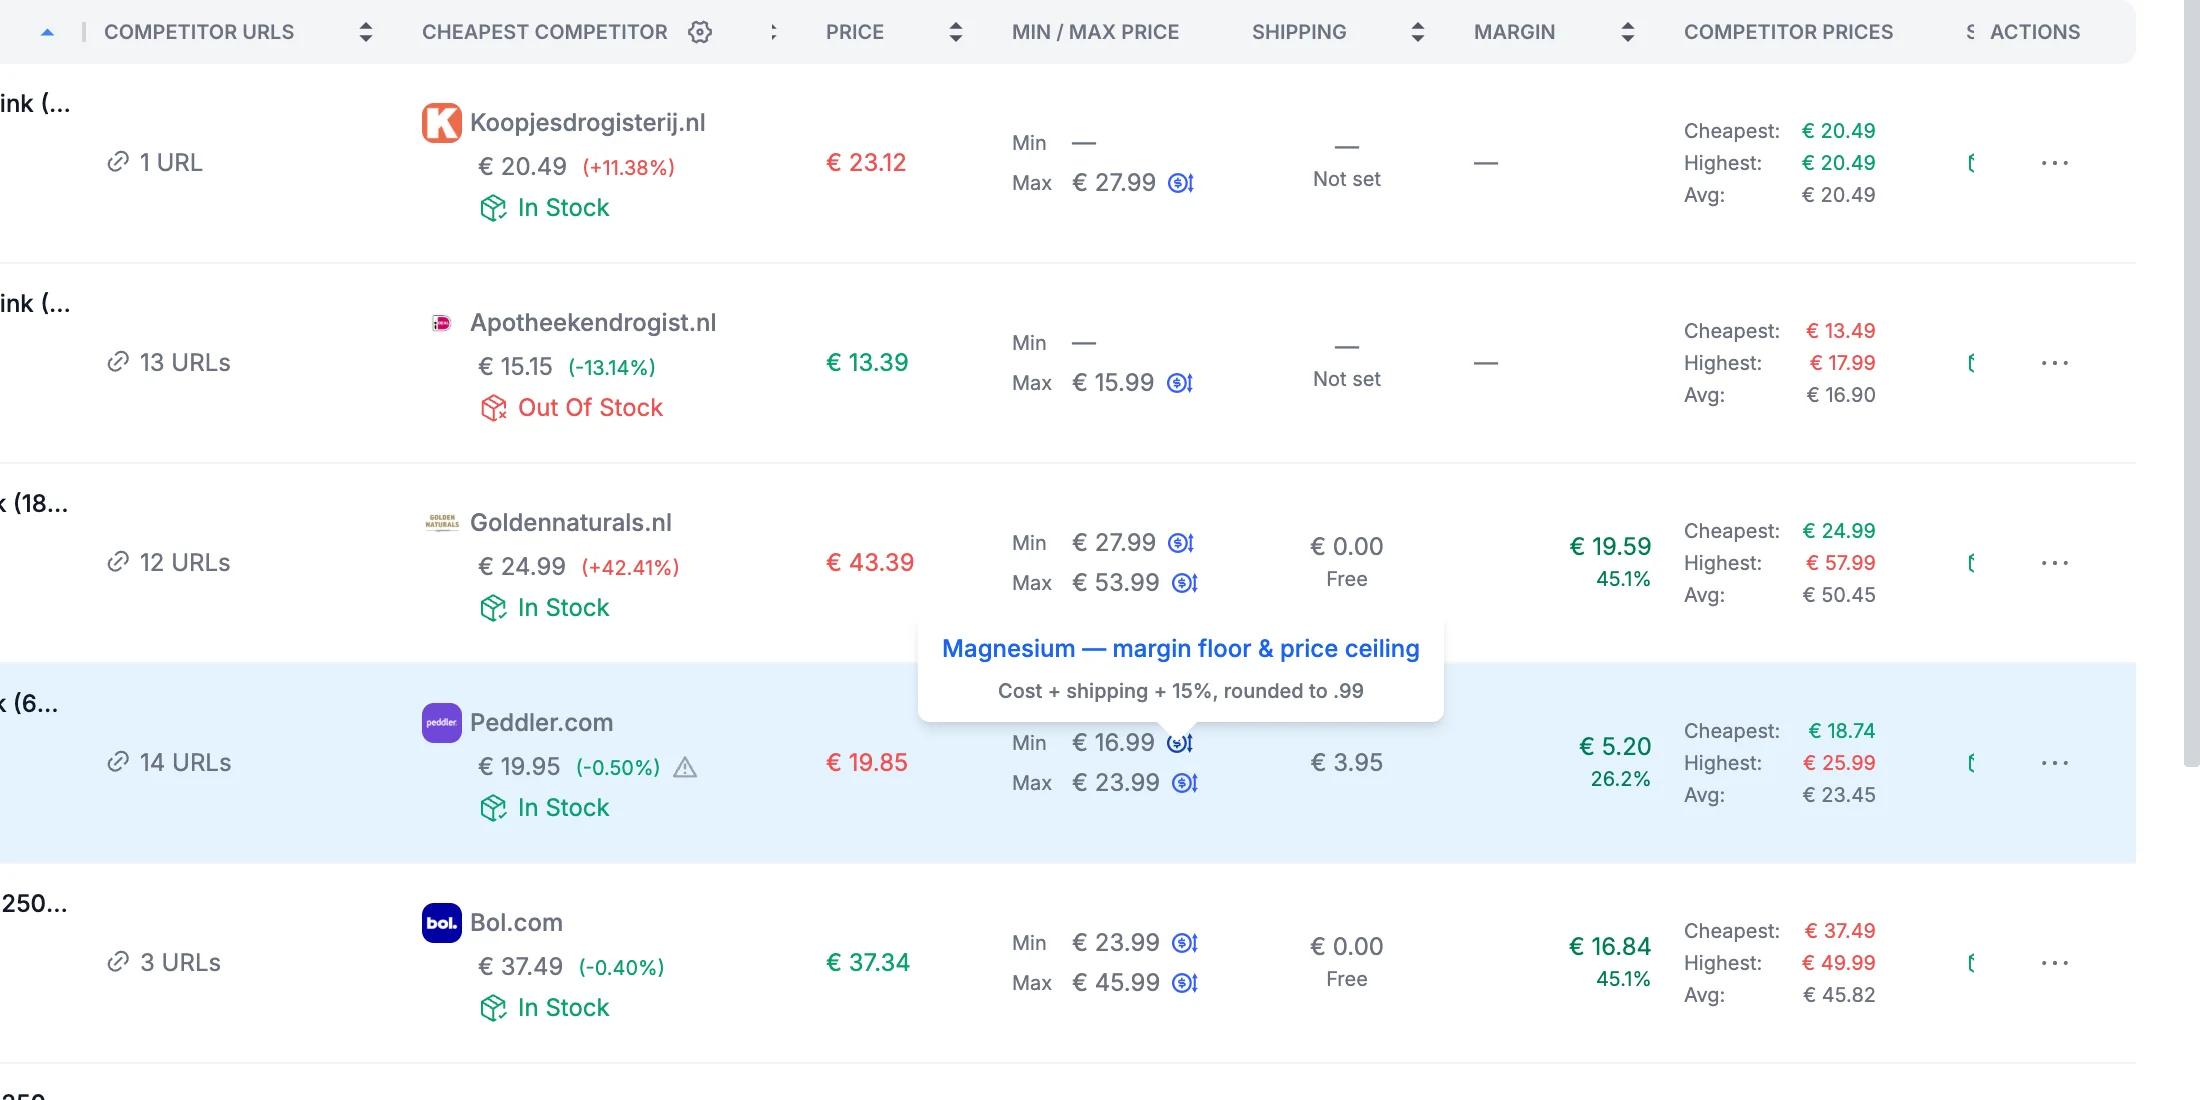Screen dimensions: 2200x1100
Task: Sort table by Margin column
Action: (x=1628, y=32)
